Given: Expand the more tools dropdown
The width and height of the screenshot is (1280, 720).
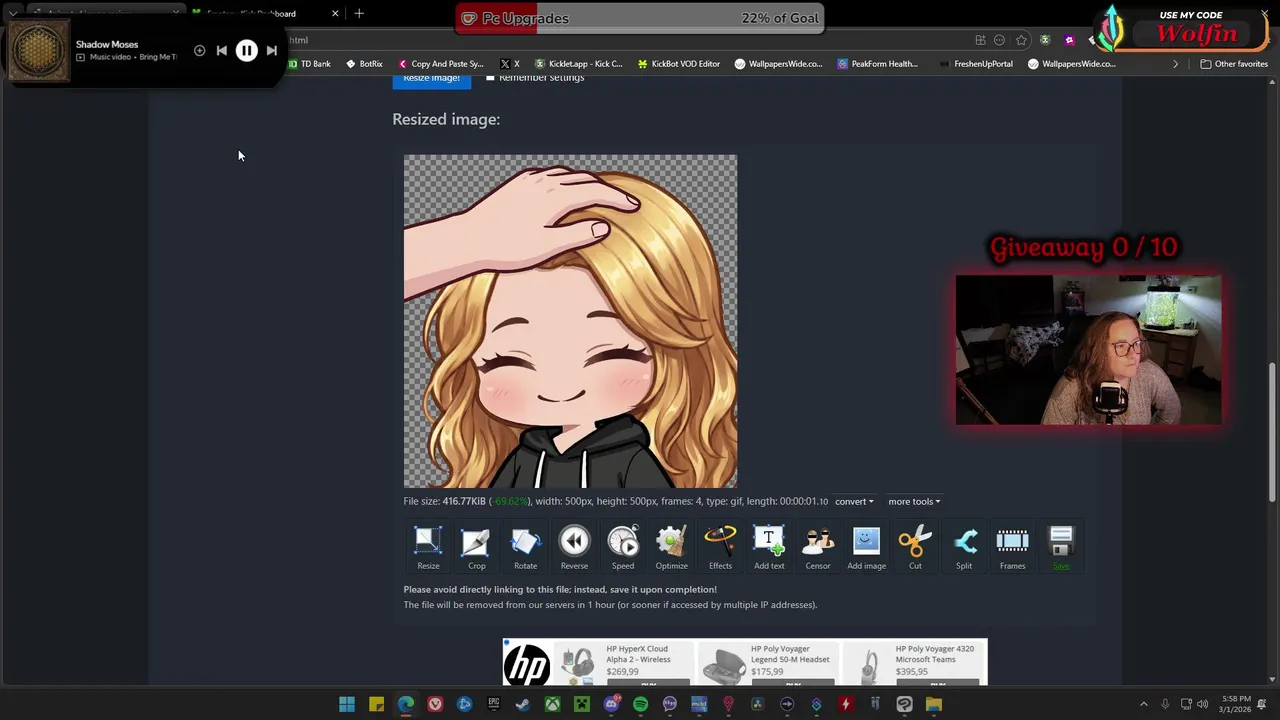Looking at the screenshot, I should 914,501.
